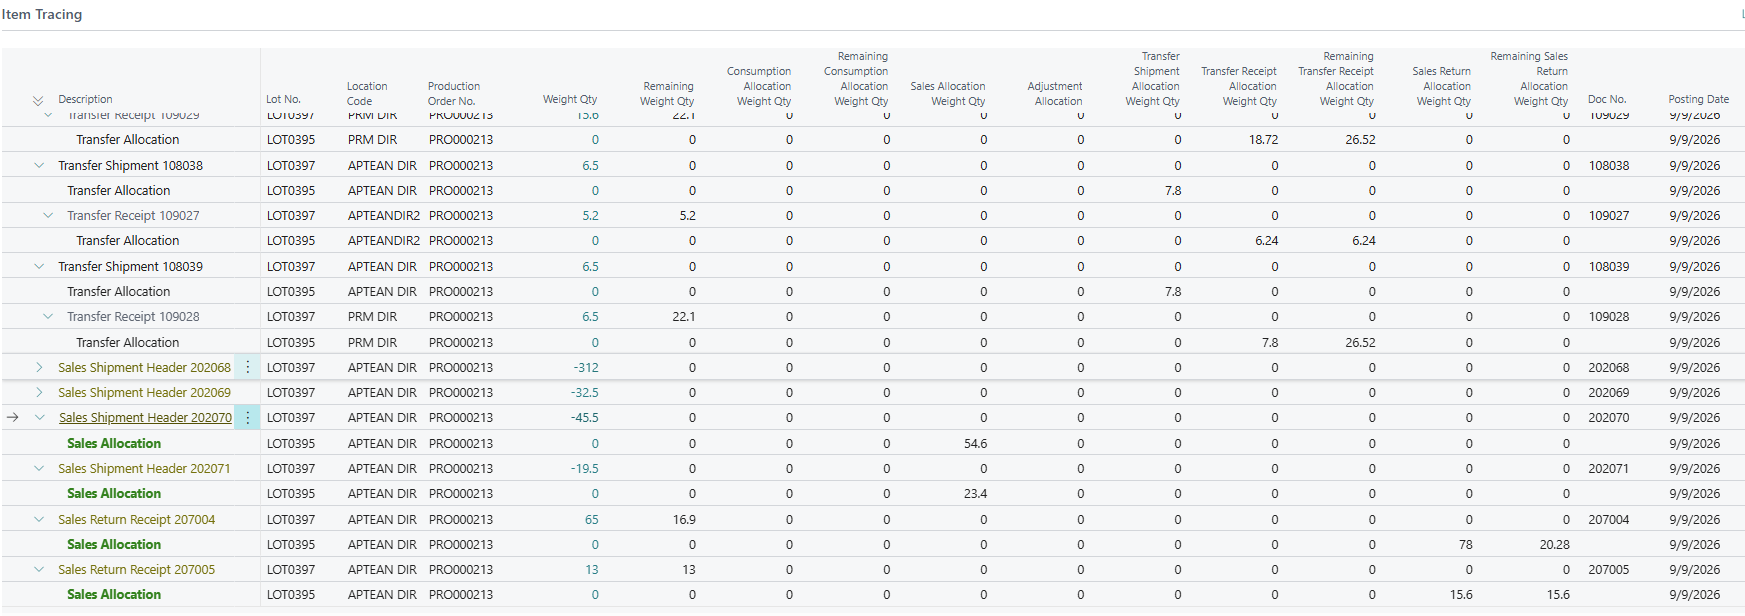Click the expand-all chevron icon beside the Description header
Image resolution: width=1745 pixels, height=616 pixels.
38,100
